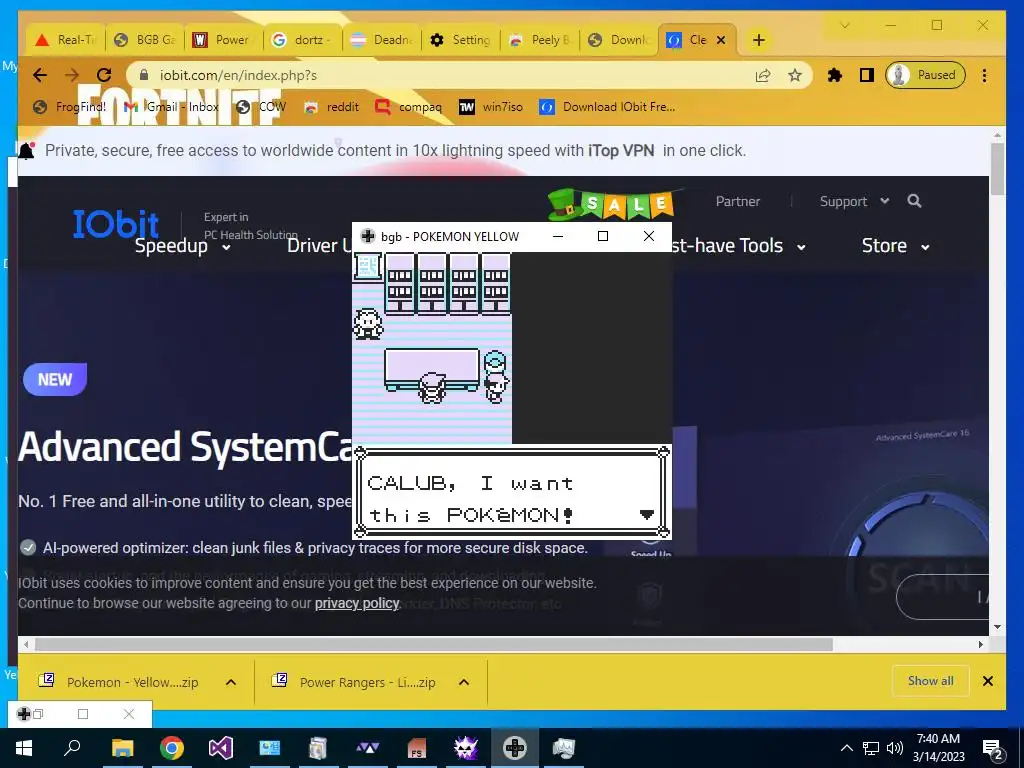Reload the IObit page

tap(103, 75)
